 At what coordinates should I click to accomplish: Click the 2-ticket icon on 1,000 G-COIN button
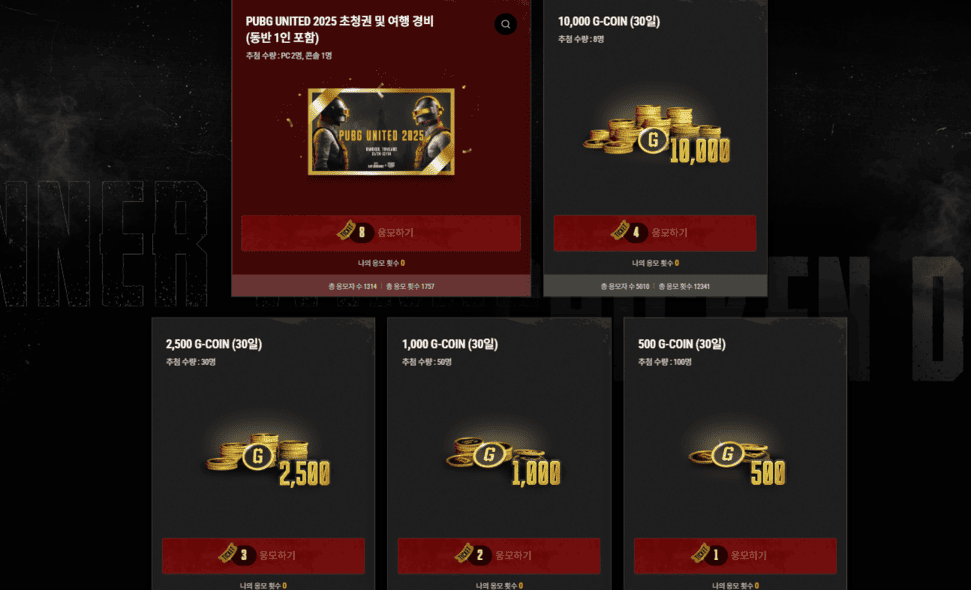(473, 554)
